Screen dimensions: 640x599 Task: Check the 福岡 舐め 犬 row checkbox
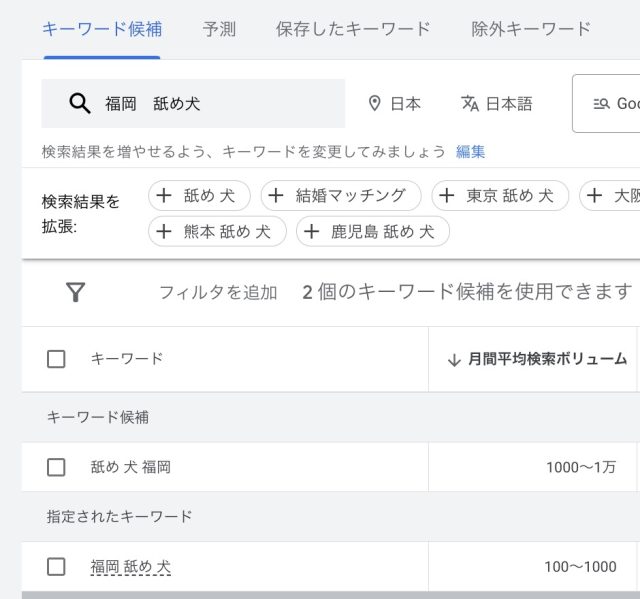click(x=56, y=567)
